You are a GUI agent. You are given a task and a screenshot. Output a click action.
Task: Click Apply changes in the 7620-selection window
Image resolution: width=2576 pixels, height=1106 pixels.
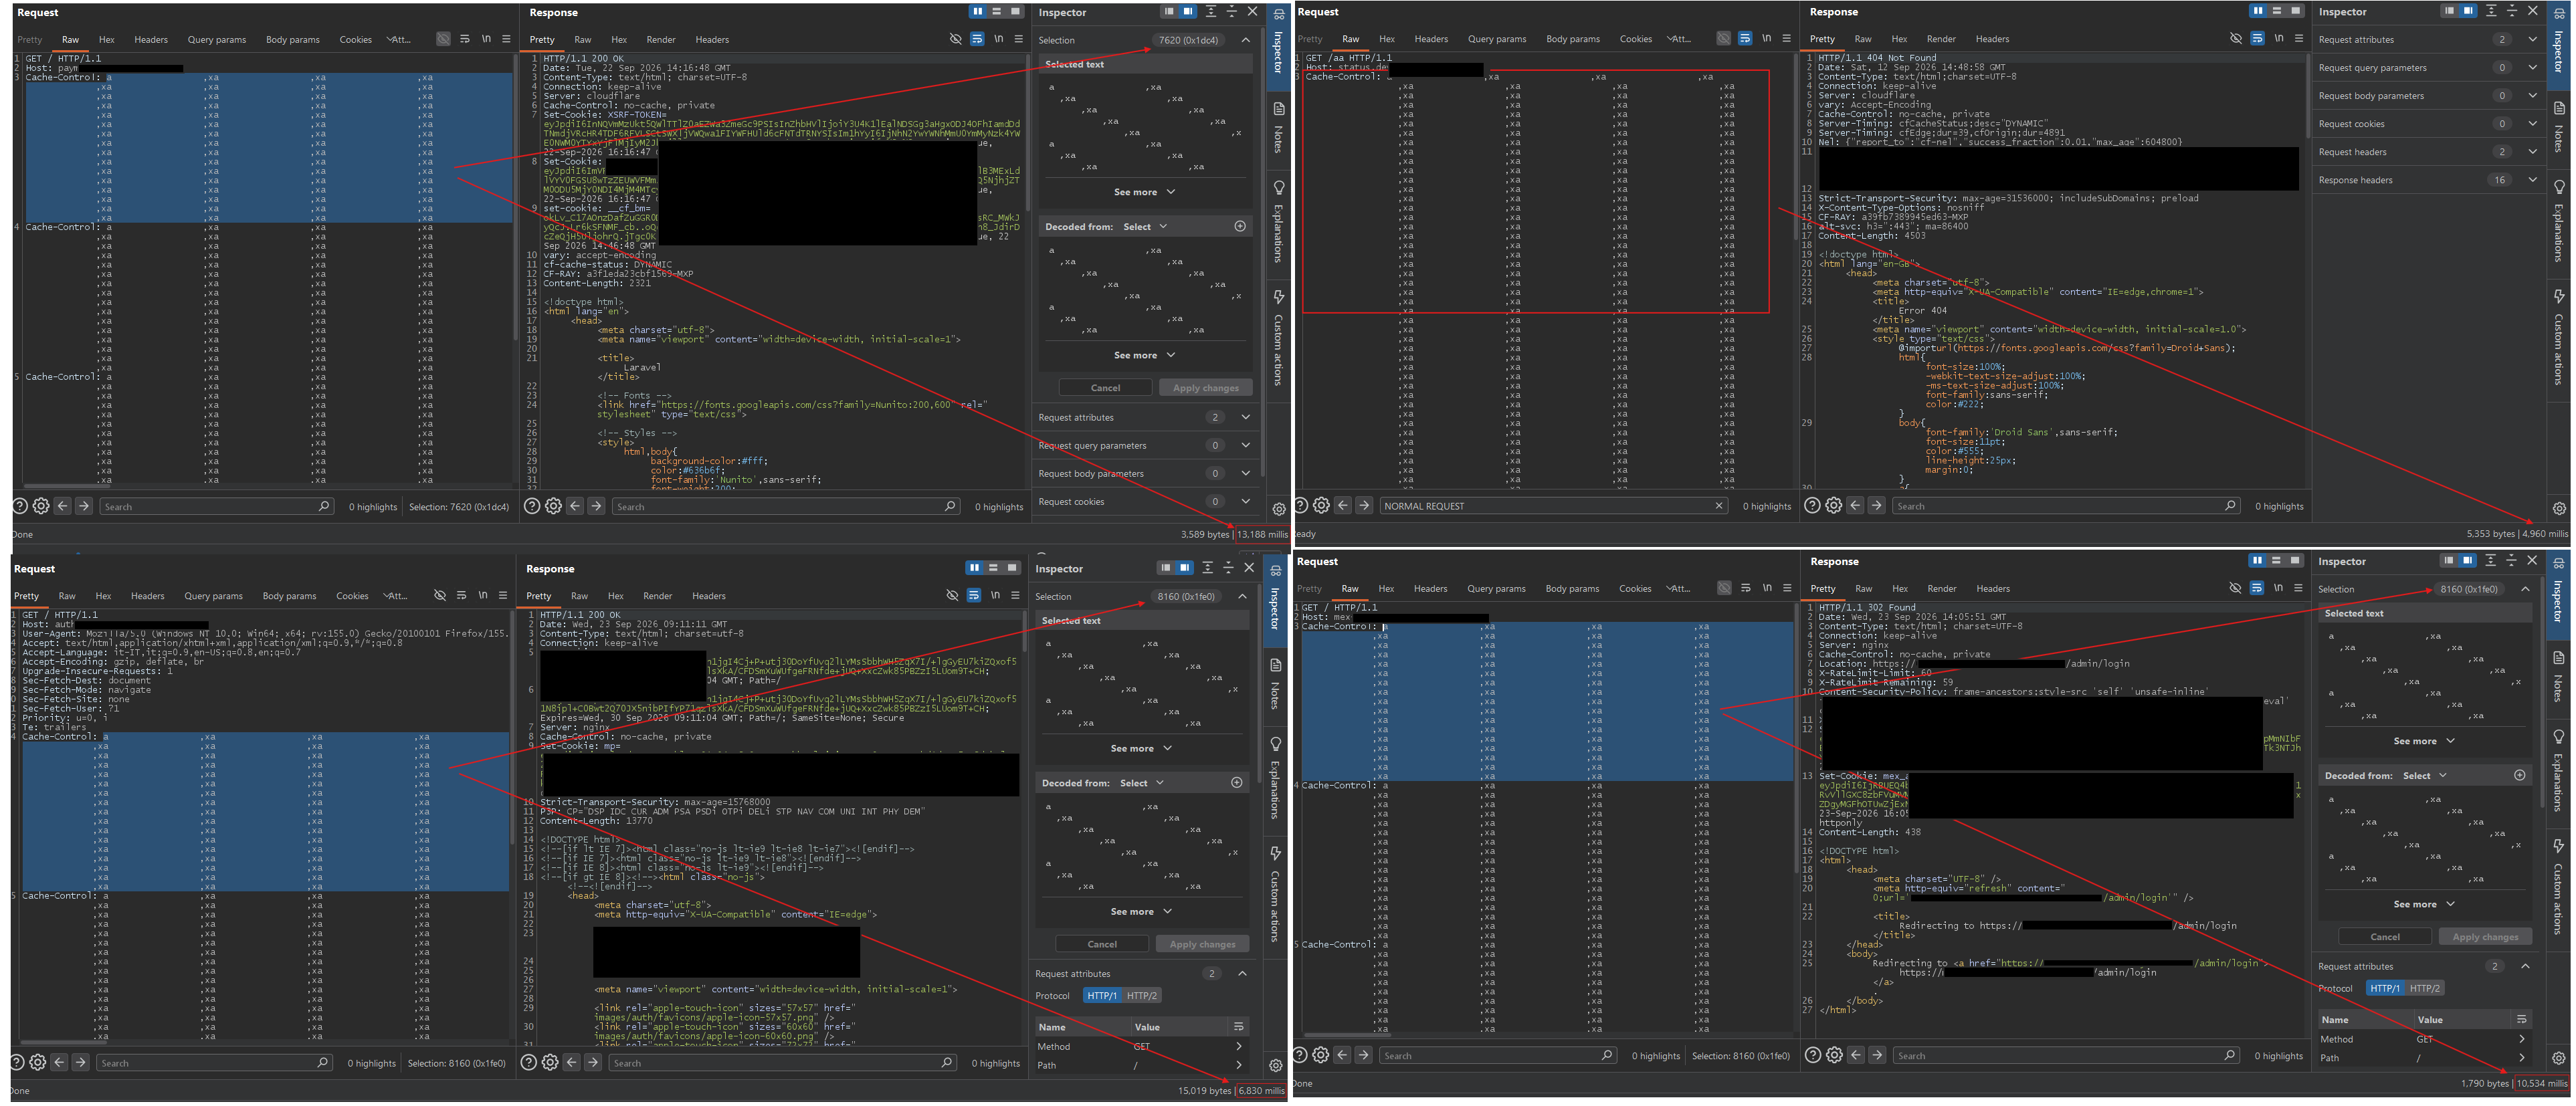1205,388
